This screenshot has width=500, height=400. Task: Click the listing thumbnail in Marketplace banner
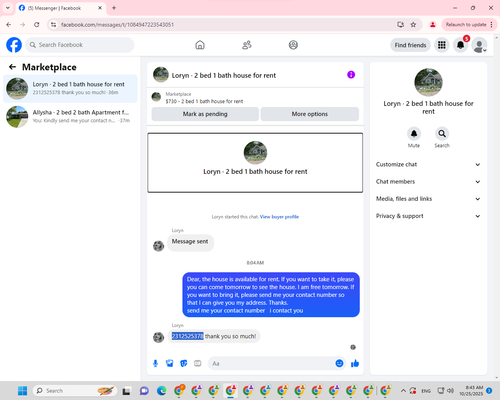point(156,97)
